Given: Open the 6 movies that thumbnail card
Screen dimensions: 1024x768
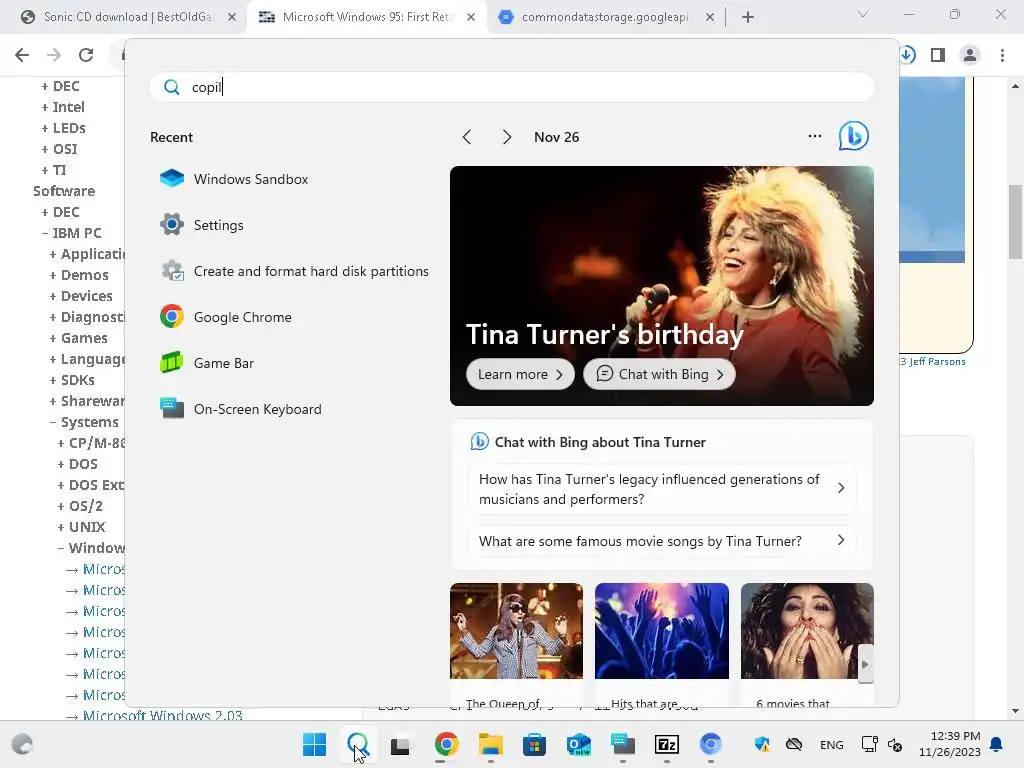Looking at the screenshot, I should (807, 645).
